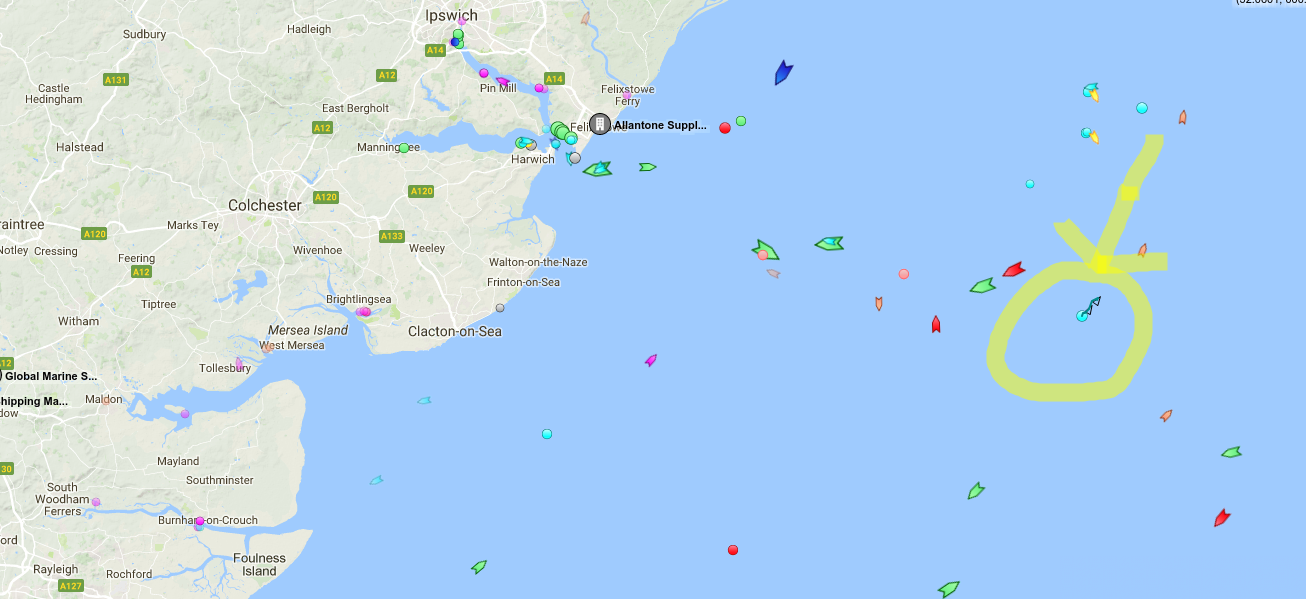1306x599 pixels.
Task: Select red vessel left of yellow star
Action: (1014, 269)
